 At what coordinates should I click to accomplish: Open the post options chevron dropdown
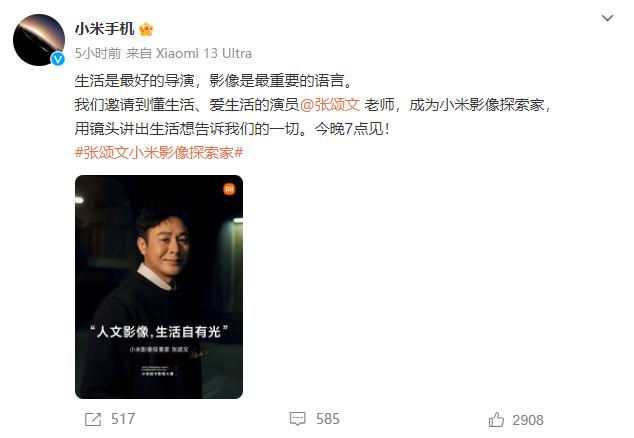coord(607,18)
